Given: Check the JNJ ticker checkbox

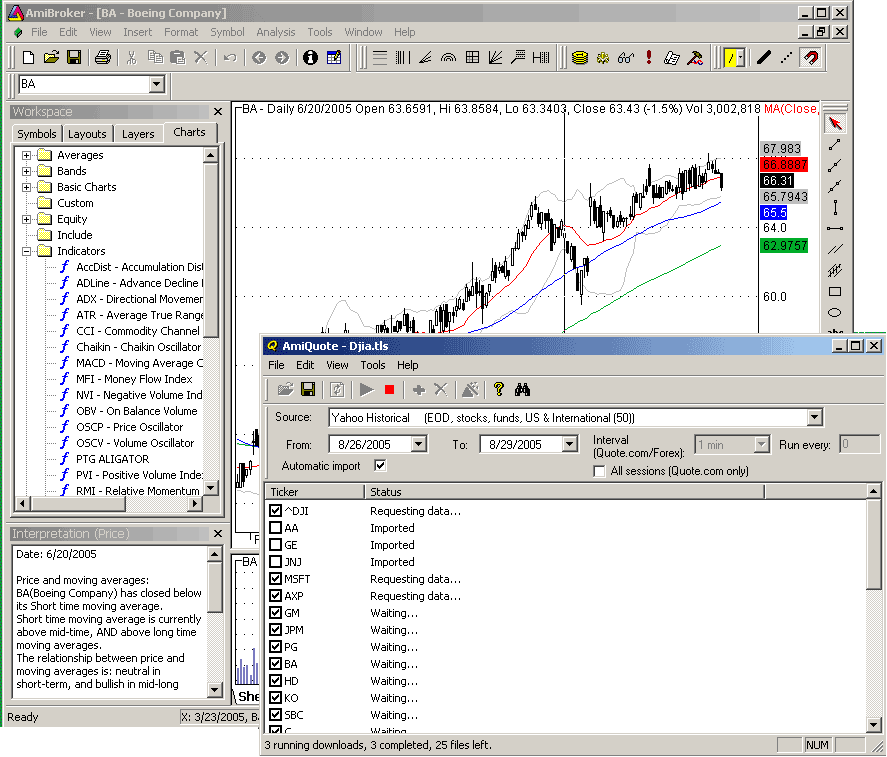Looking at the screenshot, I should click(275, 561).
